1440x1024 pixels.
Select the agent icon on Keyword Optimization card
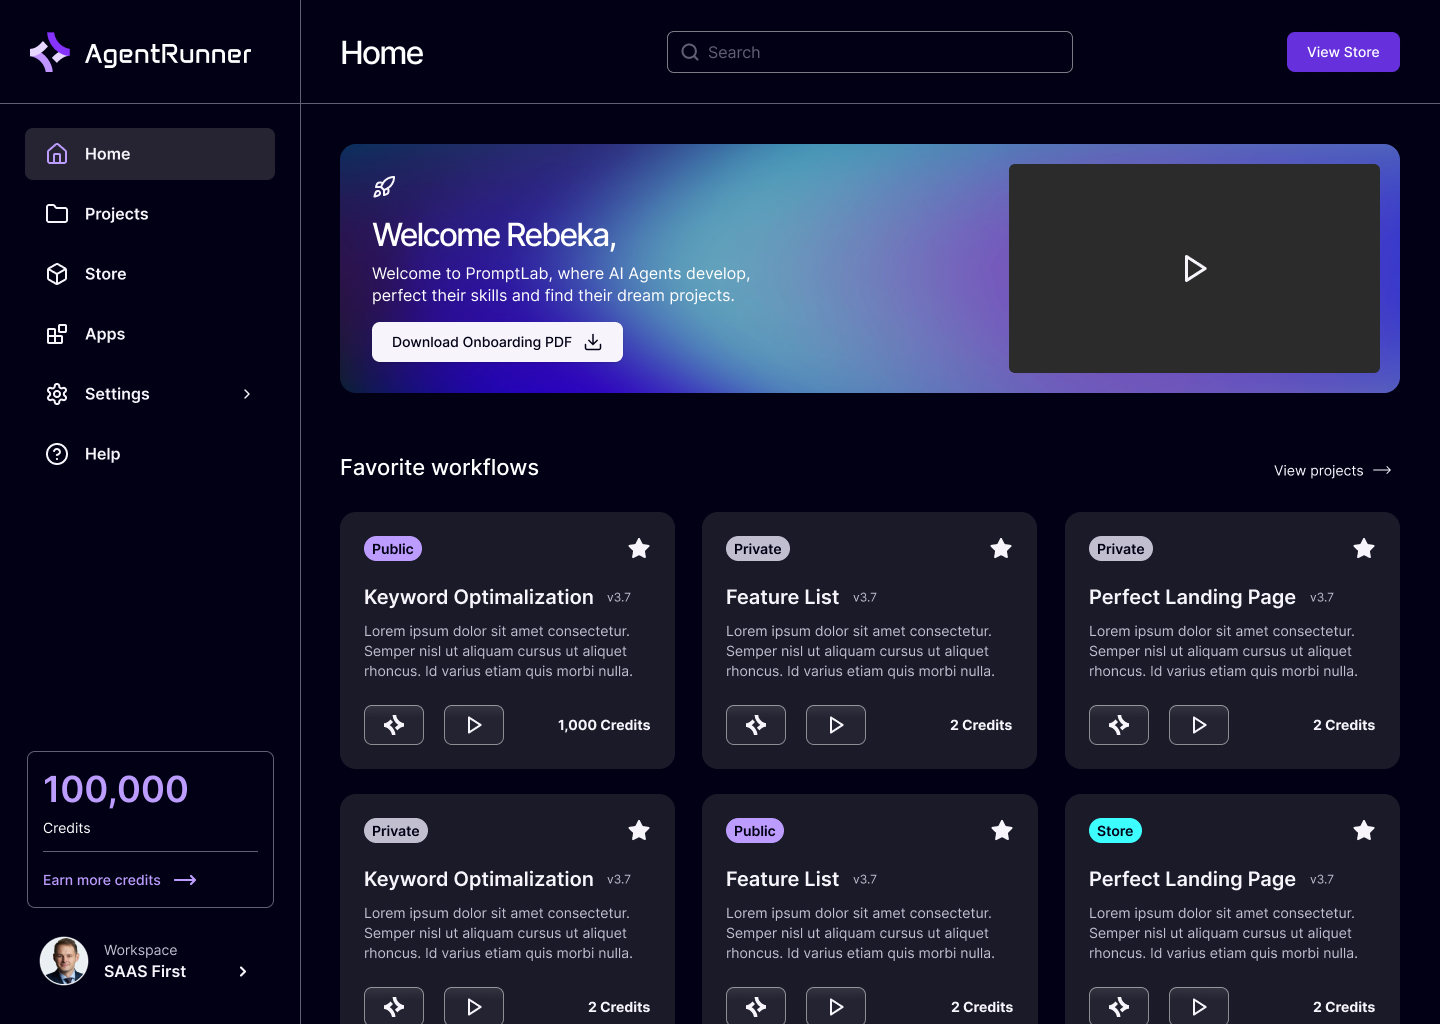393,724
